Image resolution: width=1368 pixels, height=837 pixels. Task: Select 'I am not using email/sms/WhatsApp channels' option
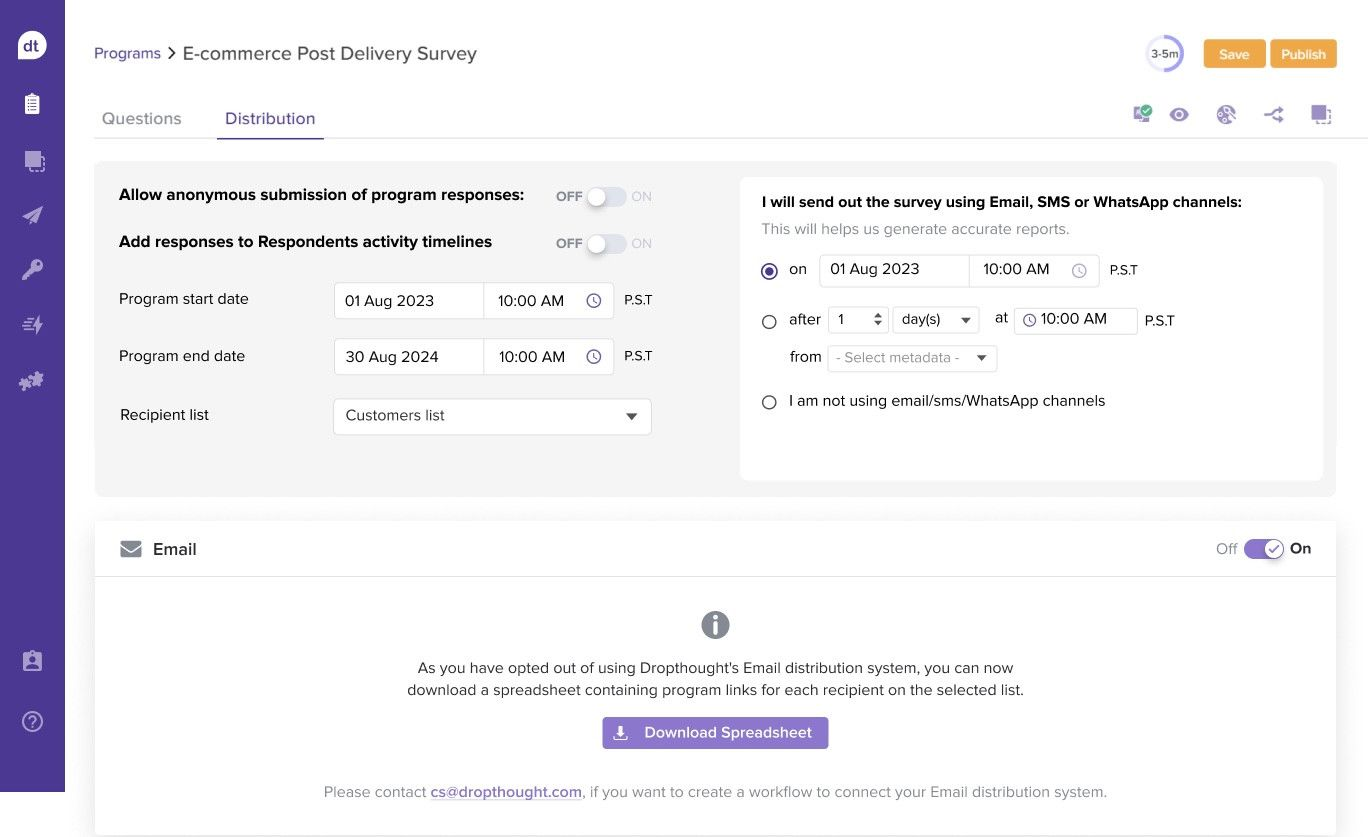pos(769,402)
